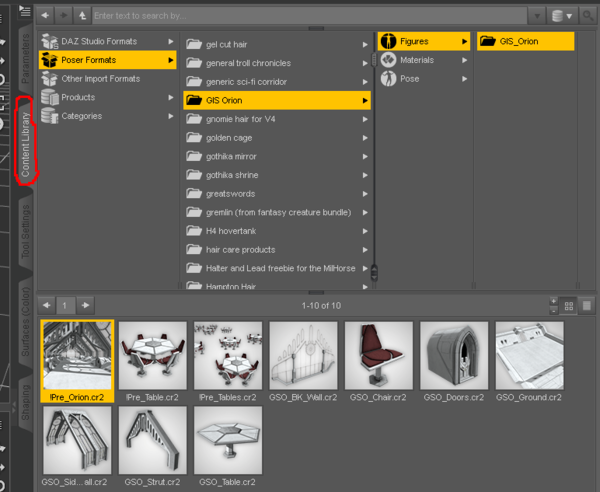Click the go up one level arrow
The image size is (600, 492).
[82, 16]
